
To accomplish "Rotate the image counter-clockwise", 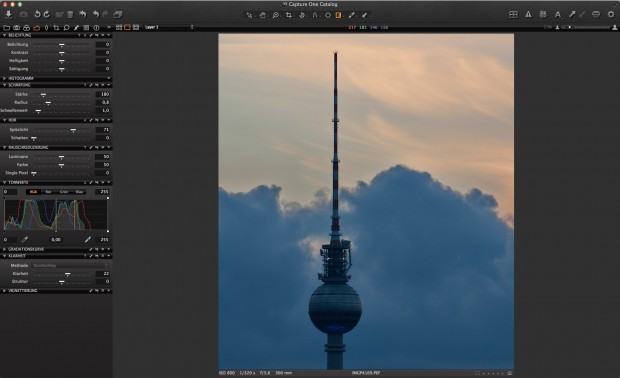I will (x=37, y=15).
